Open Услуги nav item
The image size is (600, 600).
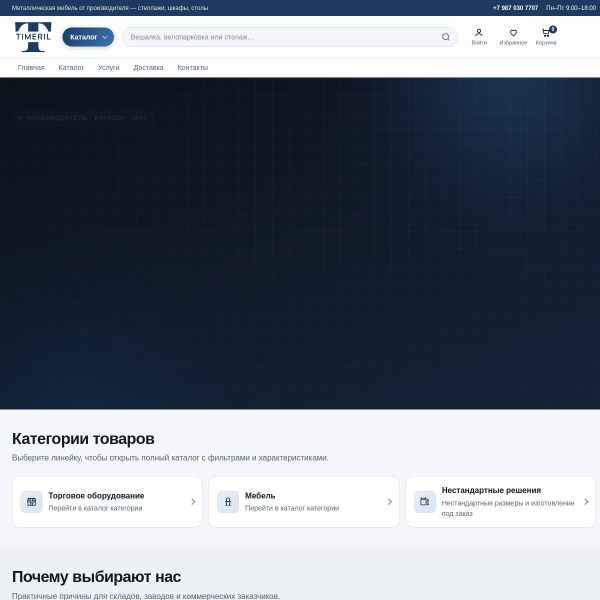109,68
